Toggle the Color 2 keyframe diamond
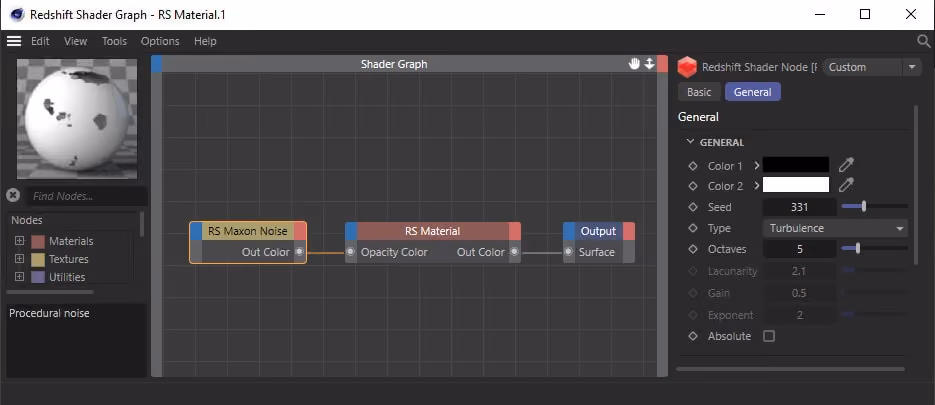Image resolution: width=935 pixels, height=405 pixels. [693, 186]
